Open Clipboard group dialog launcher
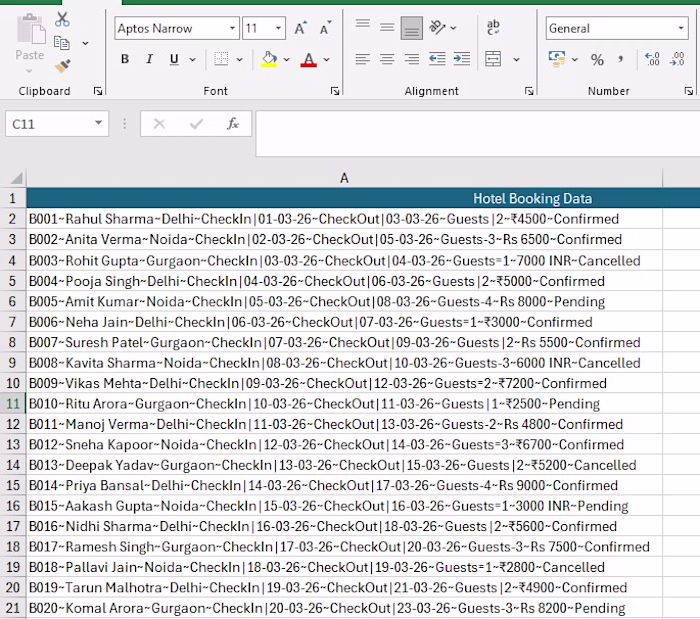Image resolution: width=700 pixels, height=619 pixels. (x=98, y=91)
